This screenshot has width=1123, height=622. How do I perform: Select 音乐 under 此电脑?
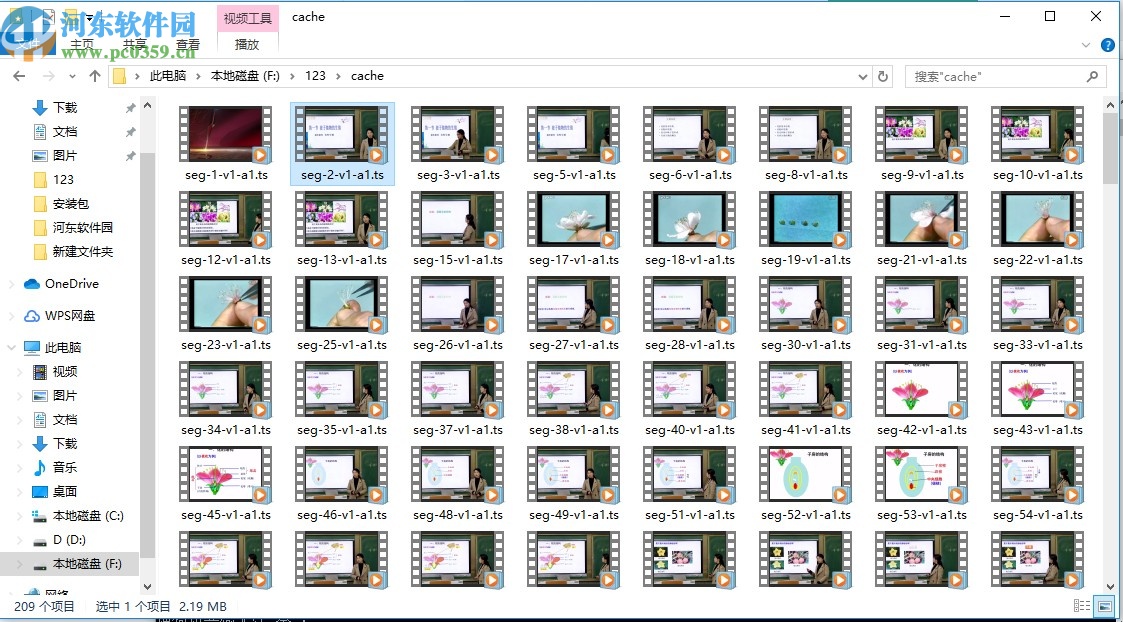(x=64, y=468)
